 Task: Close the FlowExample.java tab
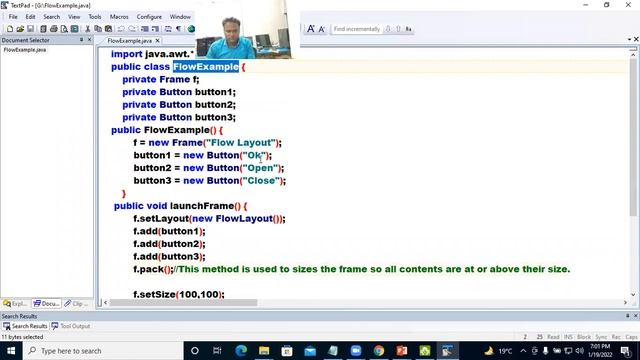coord(158,41)
